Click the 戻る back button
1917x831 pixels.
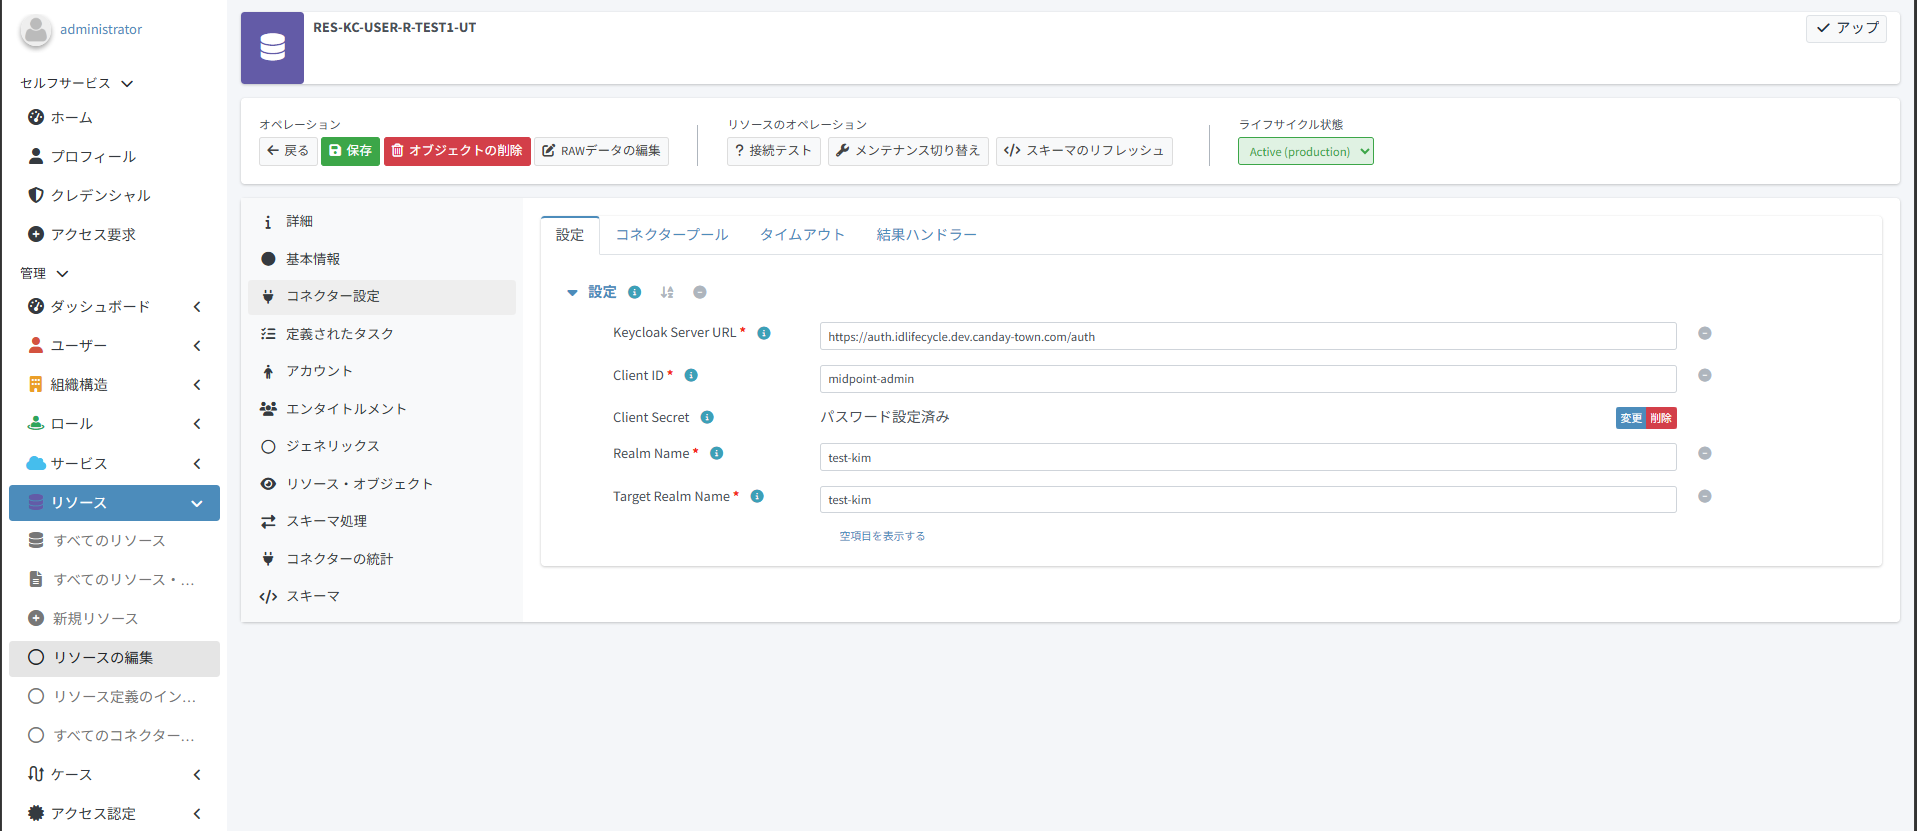pyautogui.click(x=288, y=151)
